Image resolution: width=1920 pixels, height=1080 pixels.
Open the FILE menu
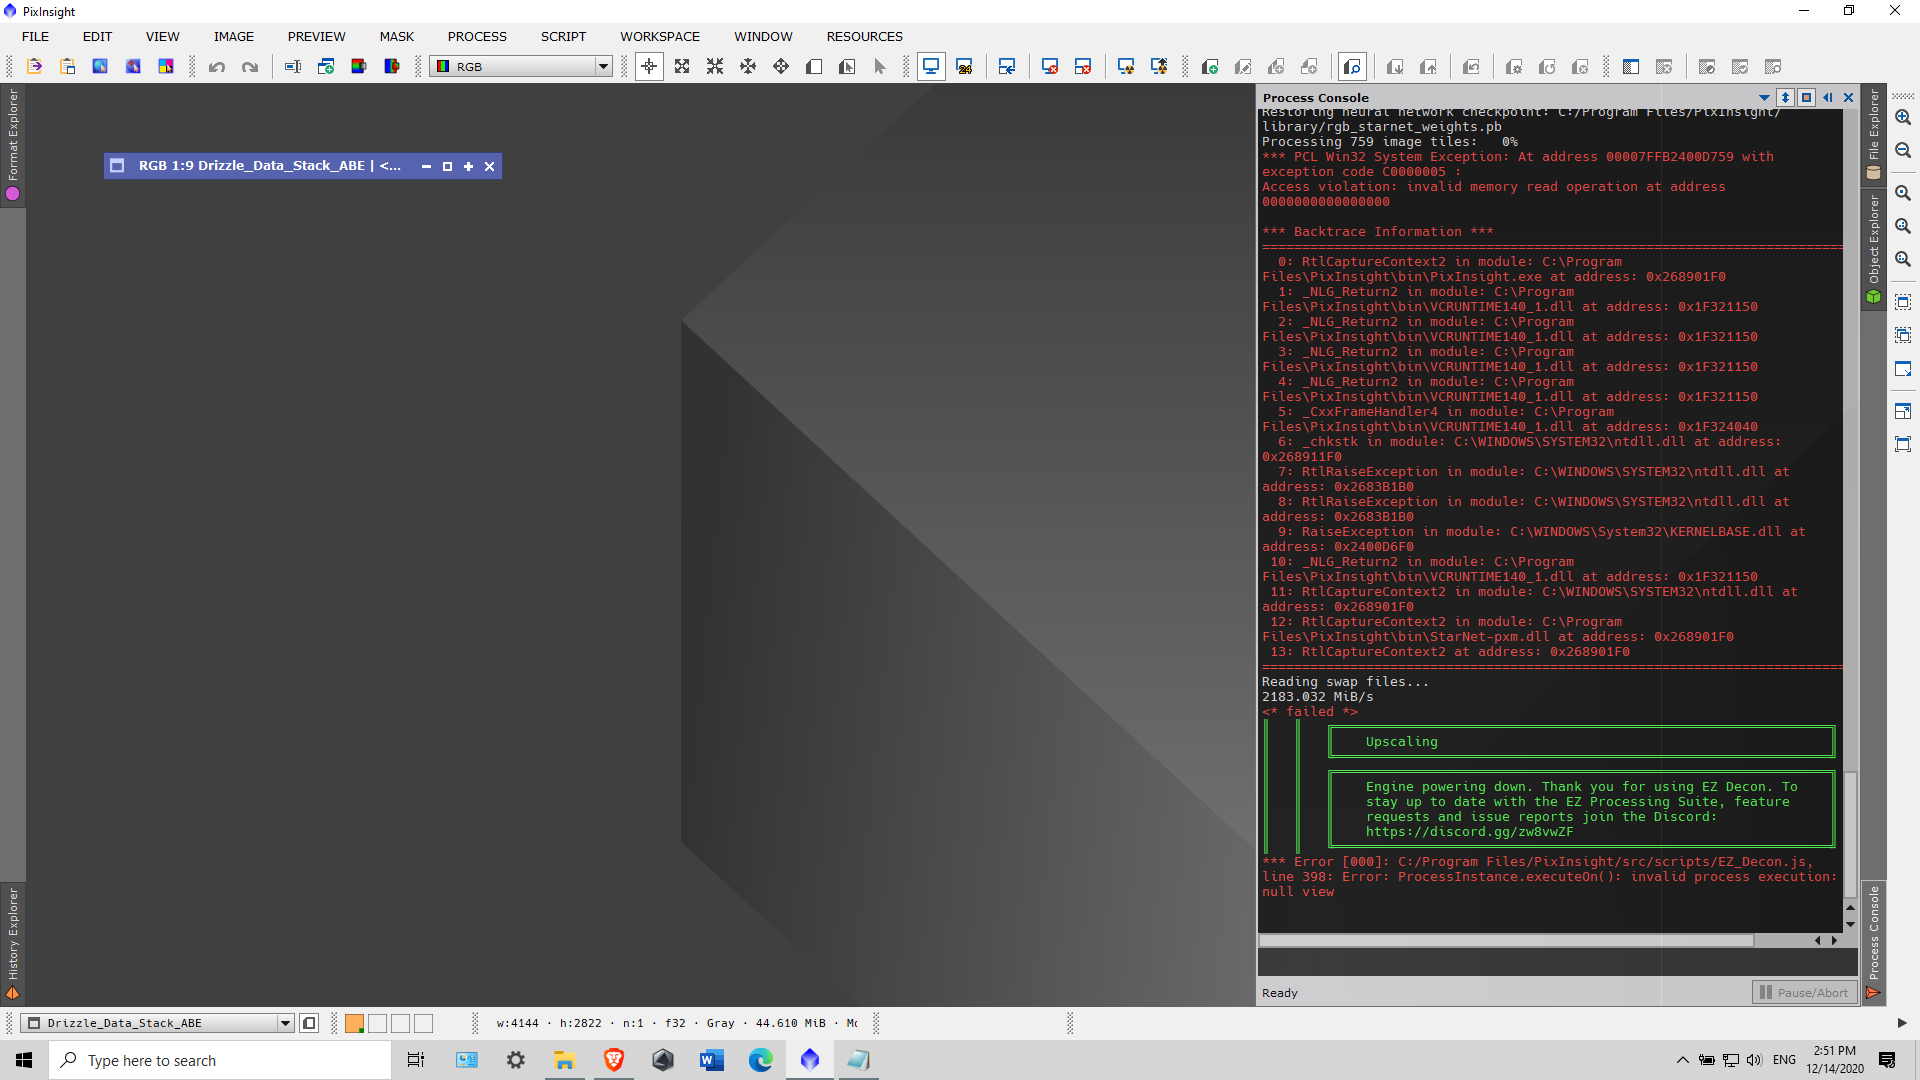coord(35,36)
